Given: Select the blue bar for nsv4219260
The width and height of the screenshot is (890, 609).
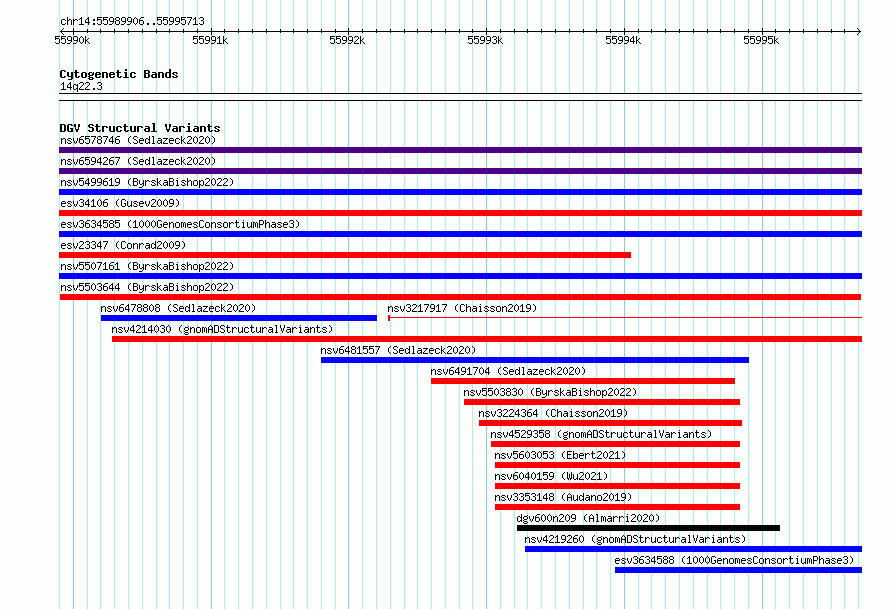Looking at the screenshot, I should 693,549.
